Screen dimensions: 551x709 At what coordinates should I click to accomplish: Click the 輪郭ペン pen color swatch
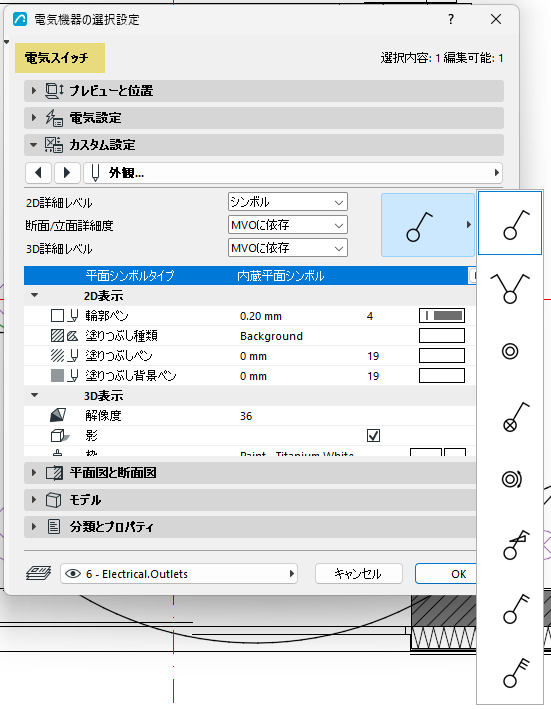[x=442, y=316]
